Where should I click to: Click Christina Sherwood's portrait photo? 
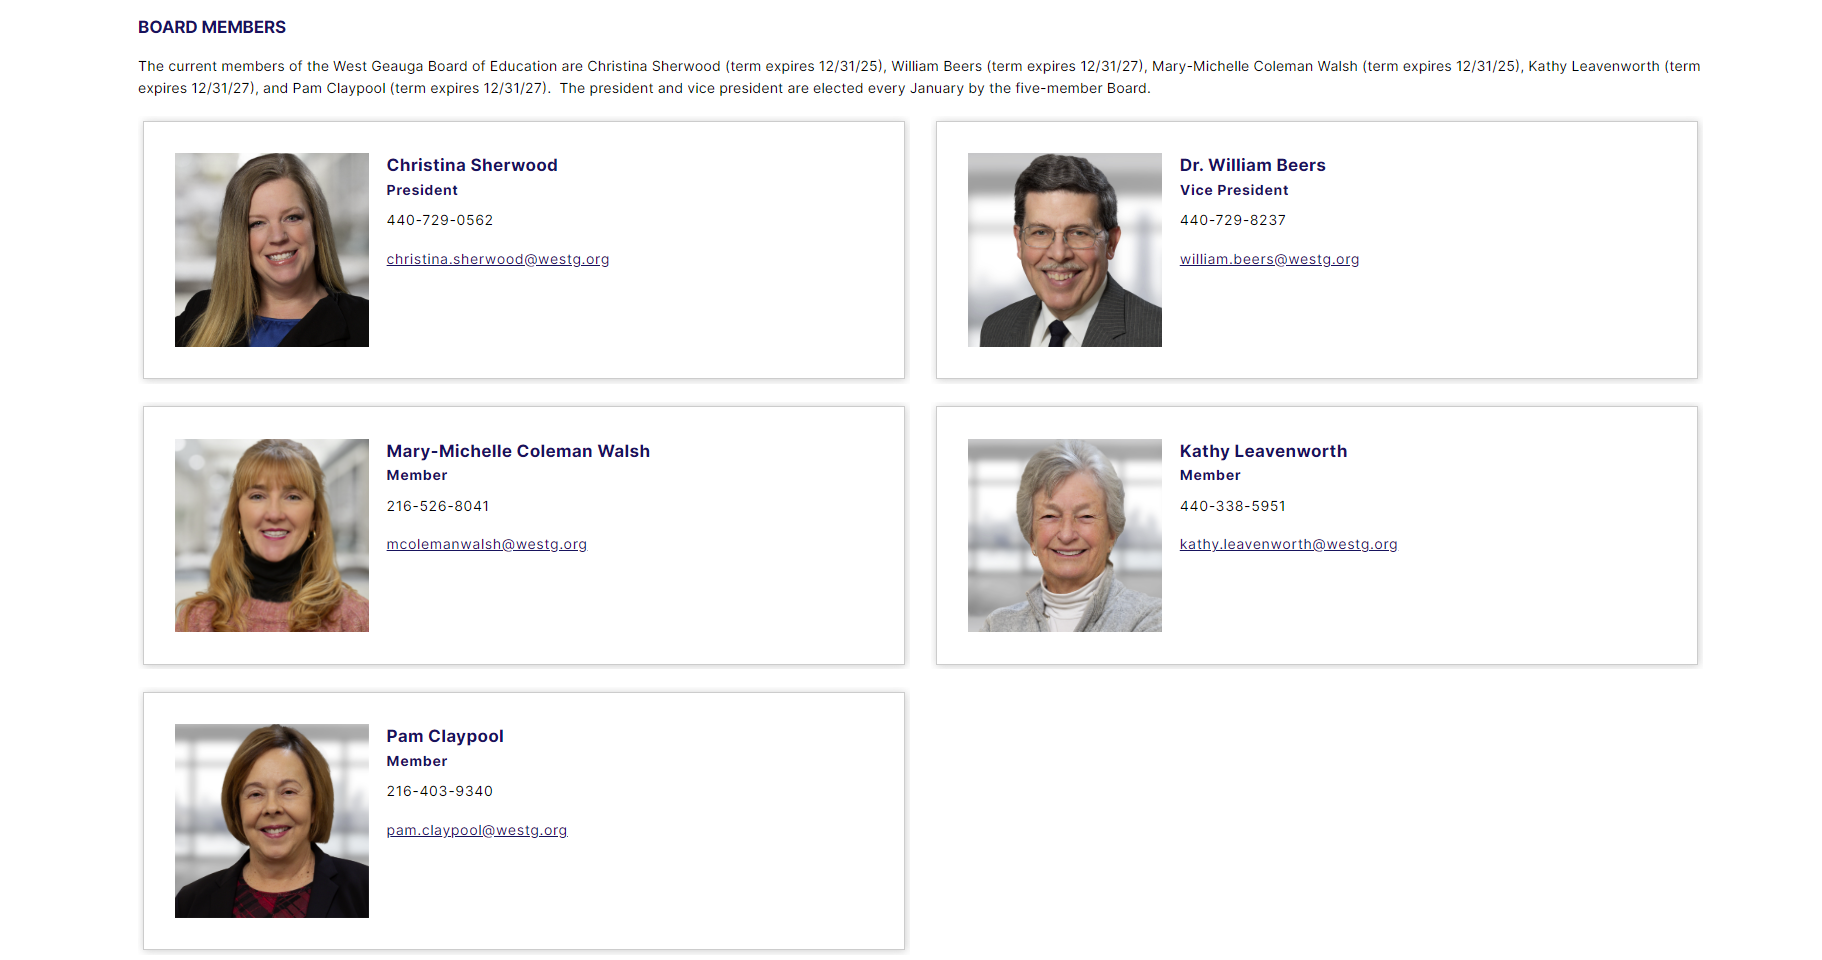point(272,250)
